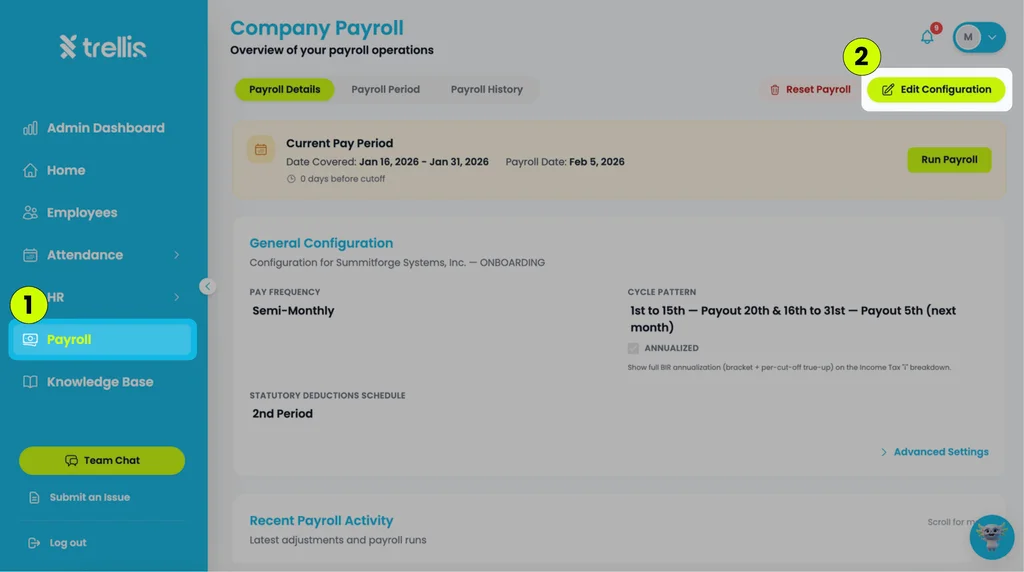Open Team Chat
This screenshot has height=572, width=1024.
click(x=102, y=461)
